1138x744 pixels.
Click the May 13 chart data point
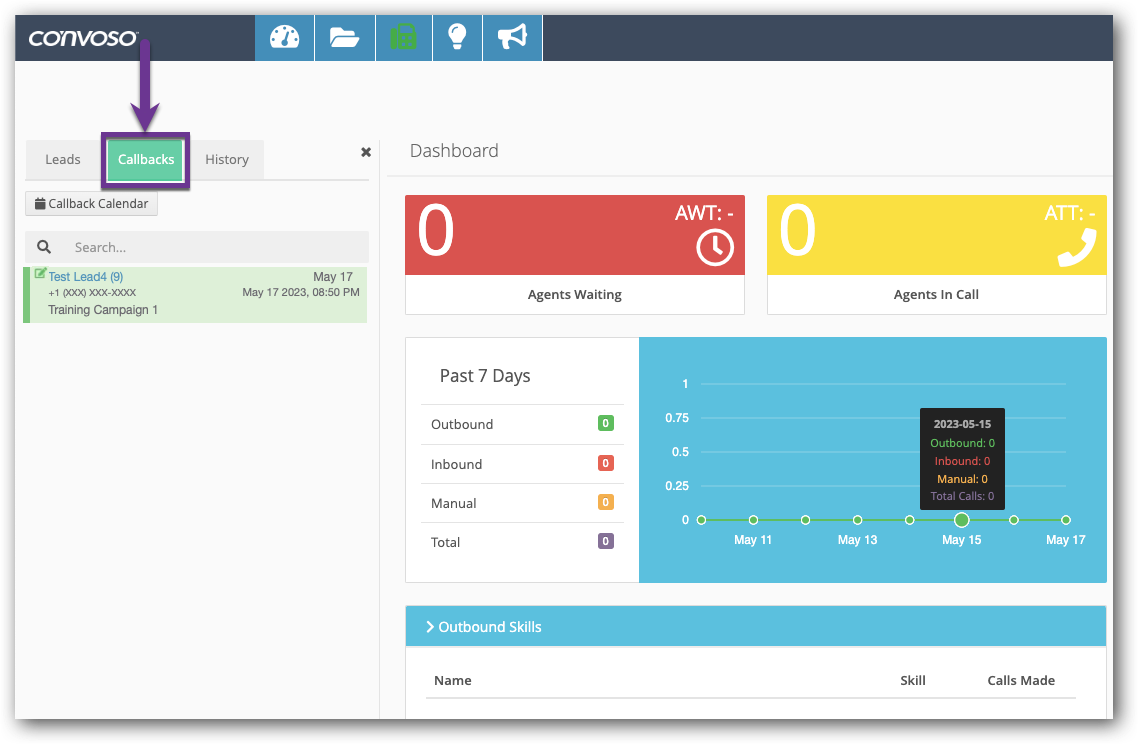858,520
